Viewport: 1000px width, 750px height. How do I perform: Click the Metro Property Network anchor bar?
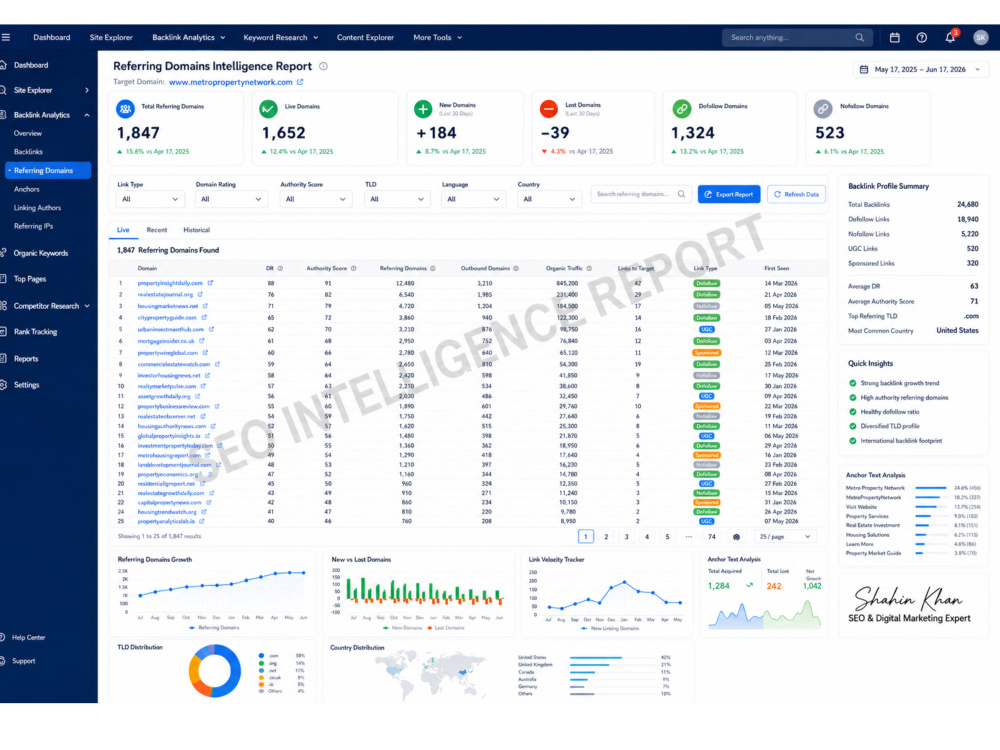point(931,488)
